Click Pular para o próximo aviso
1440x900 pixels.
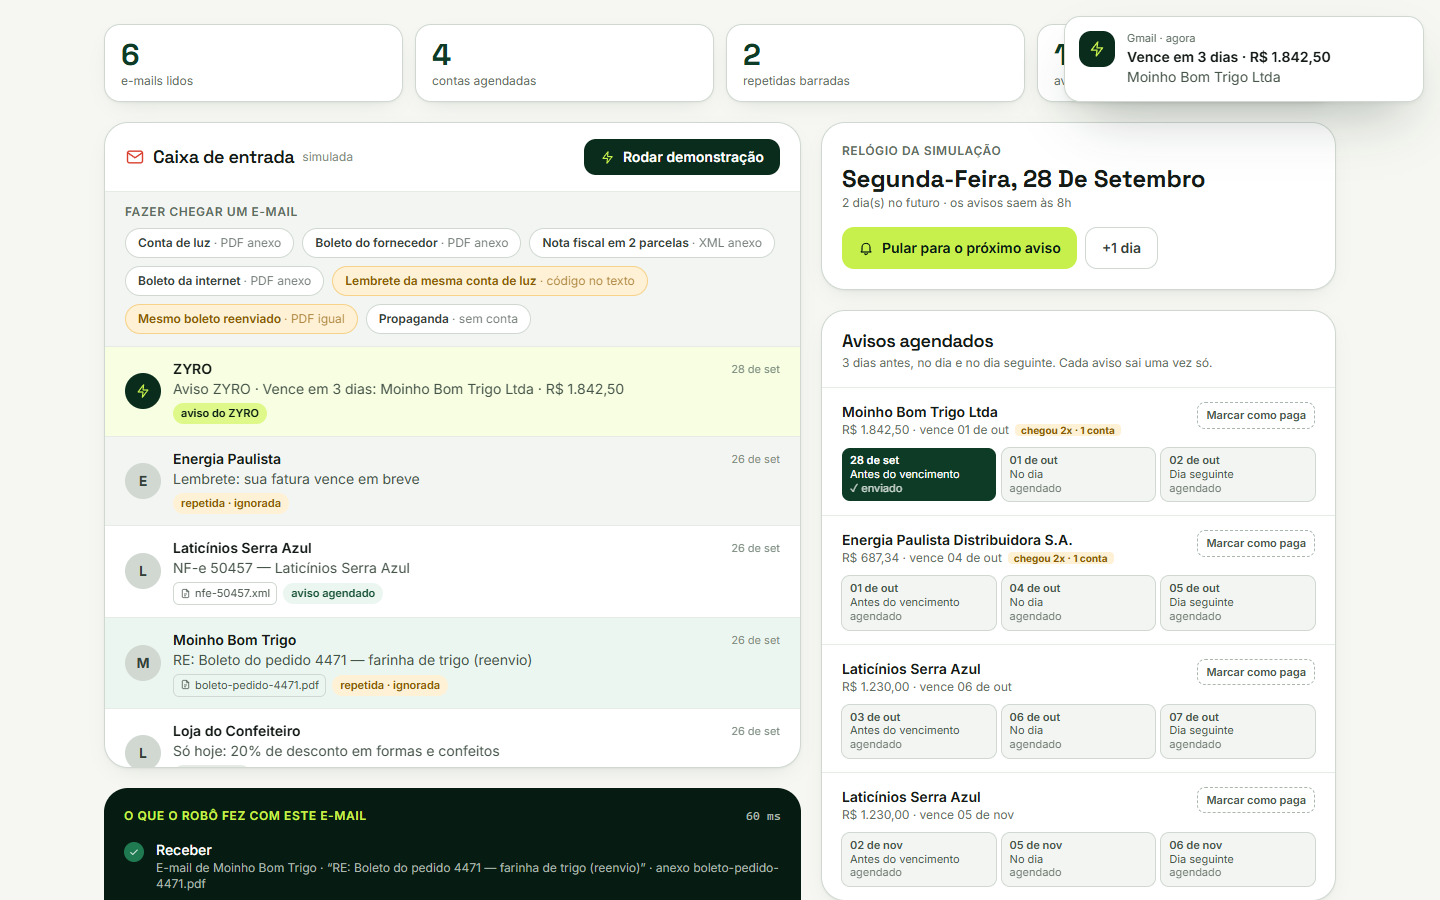tap(959, 248)
